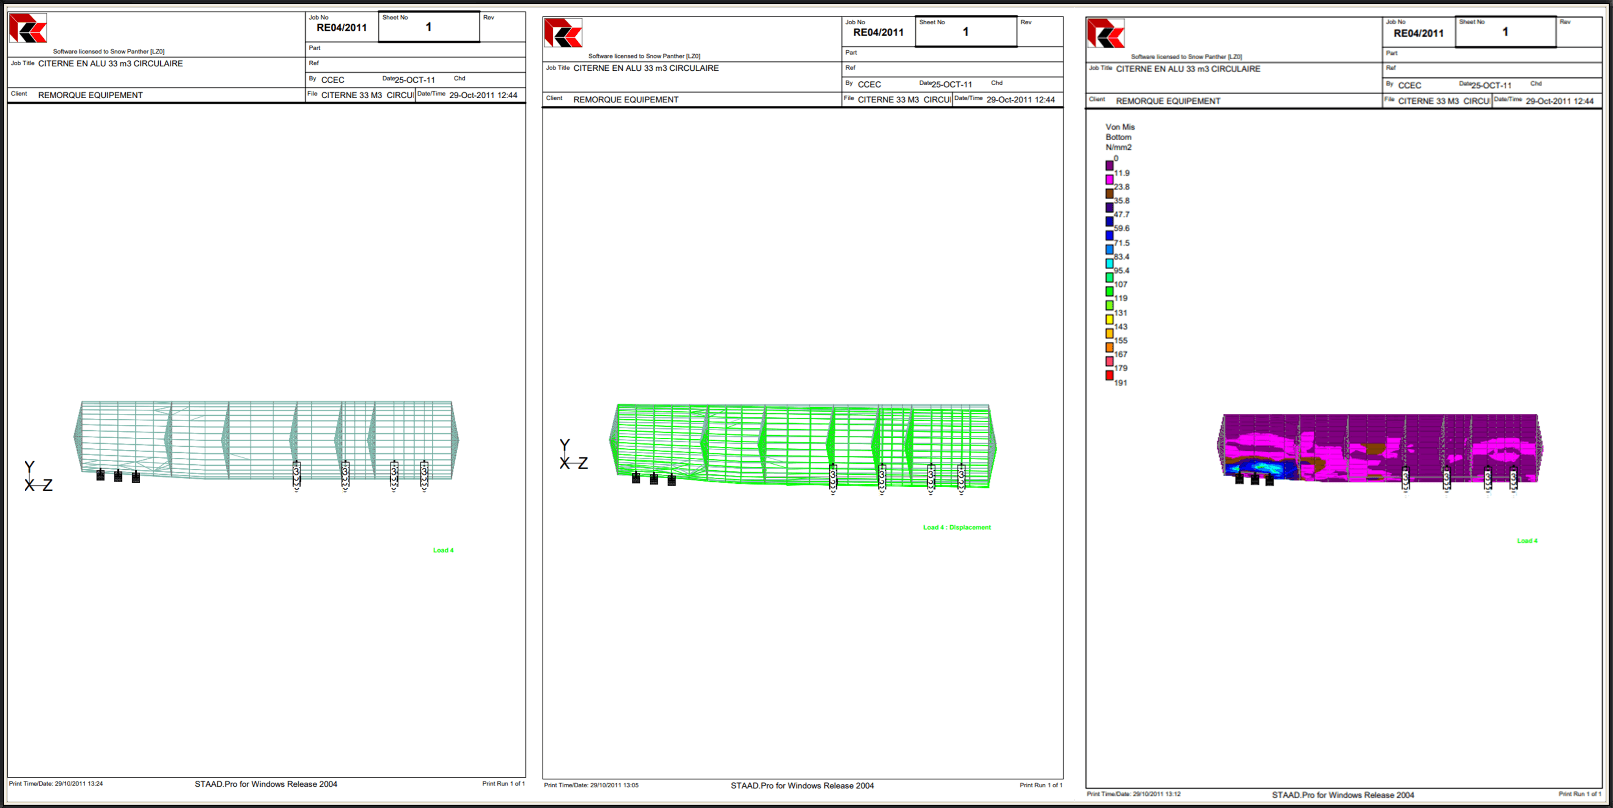The height and width of the screenshot is (808, 1613).
Task: Click Job No 'RE04/2011' on the displacement page
Action: coord(878,33)
